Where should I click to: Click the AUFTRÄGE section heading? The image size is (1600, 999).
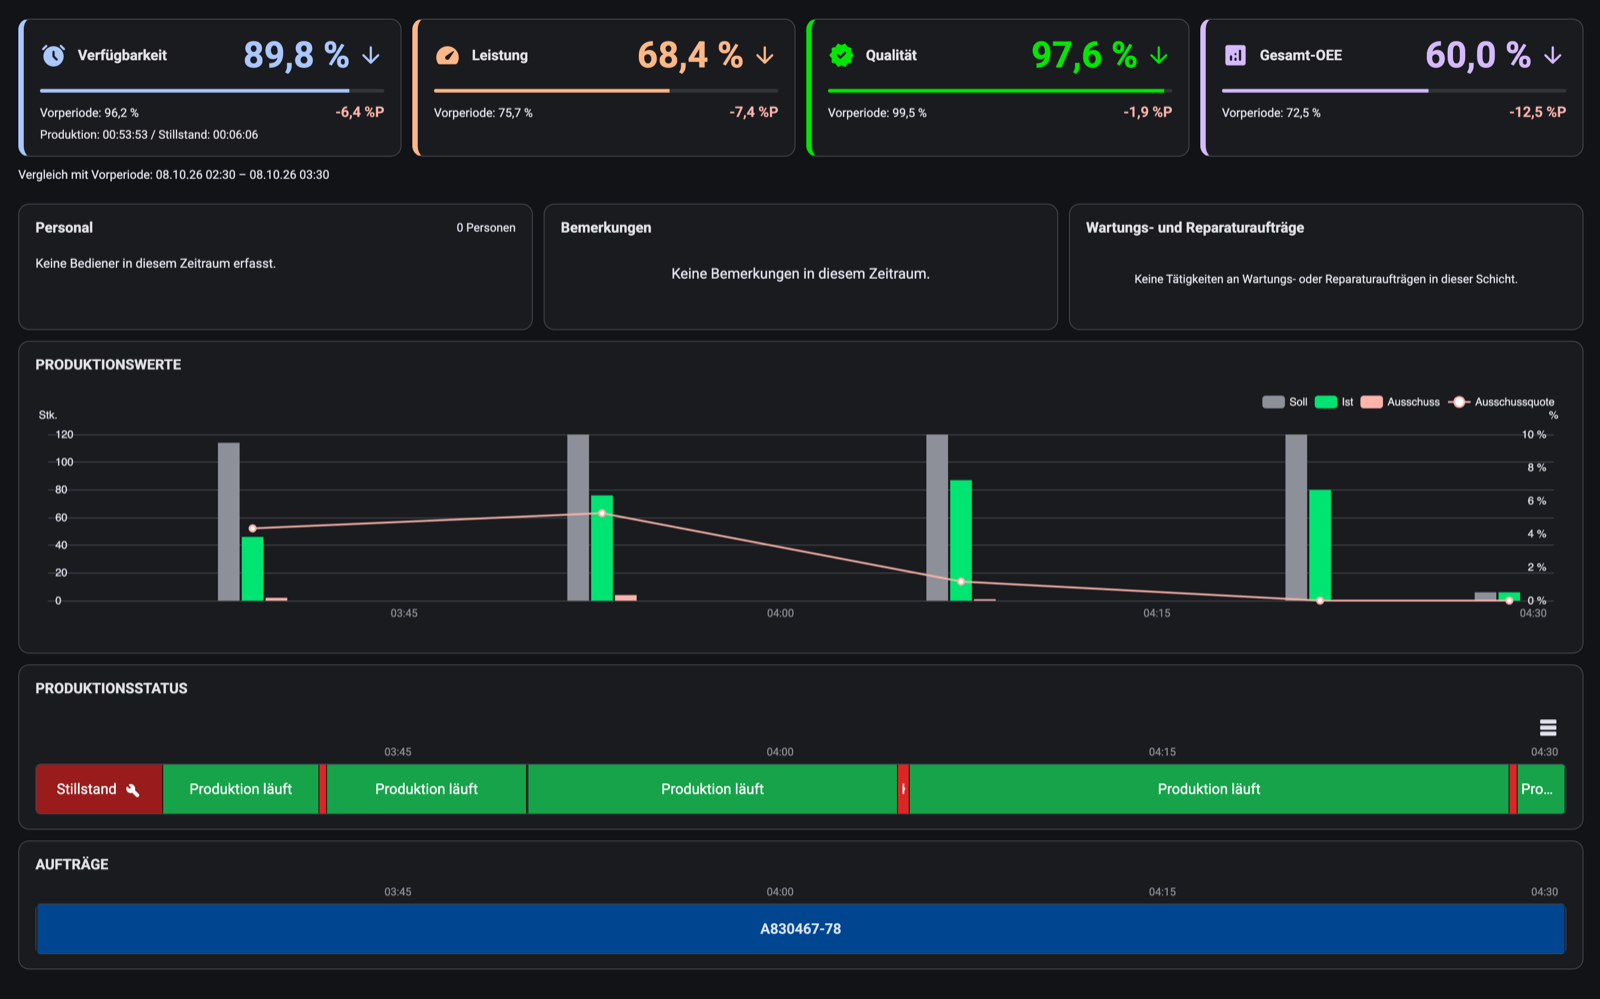(72, 865)
